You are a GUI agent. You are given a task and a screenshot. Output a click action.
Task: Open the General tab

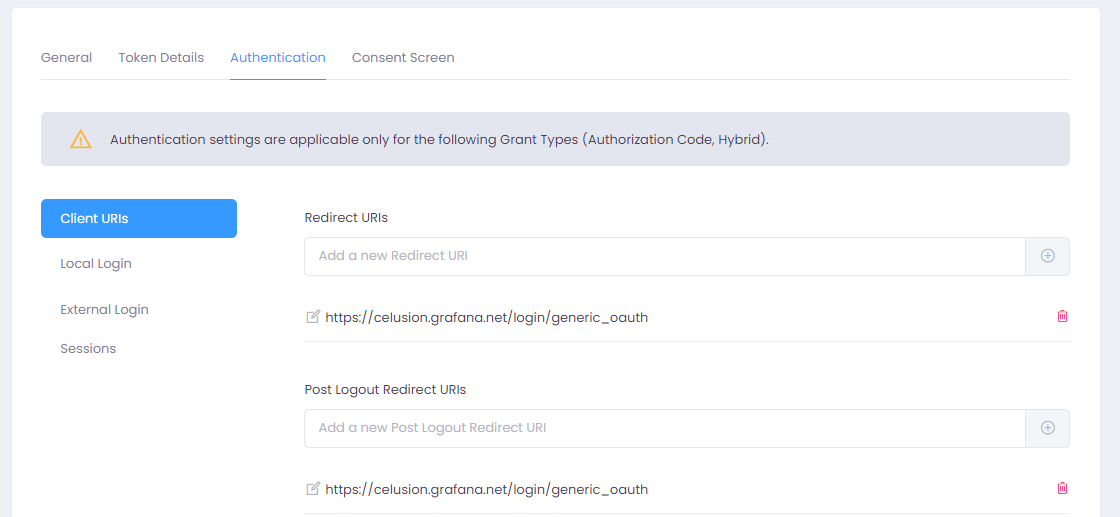point(66,57)
